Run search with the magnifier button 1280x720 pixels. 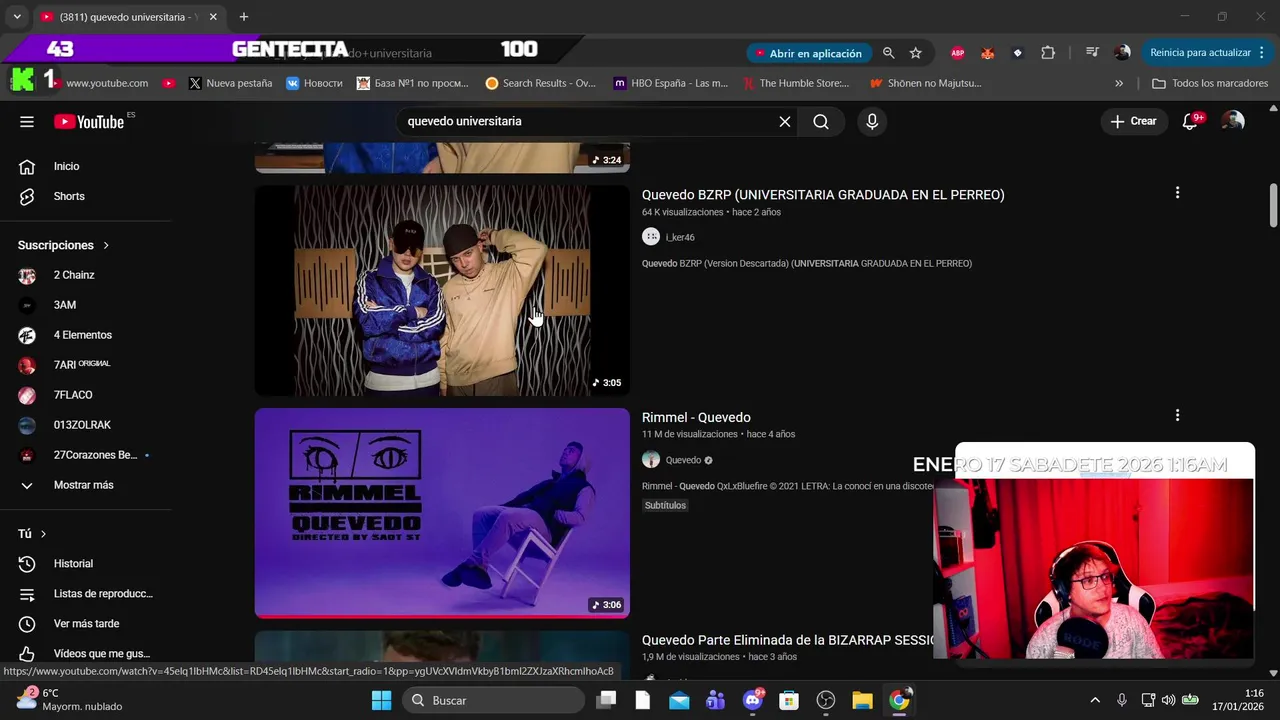coord(821,122)
